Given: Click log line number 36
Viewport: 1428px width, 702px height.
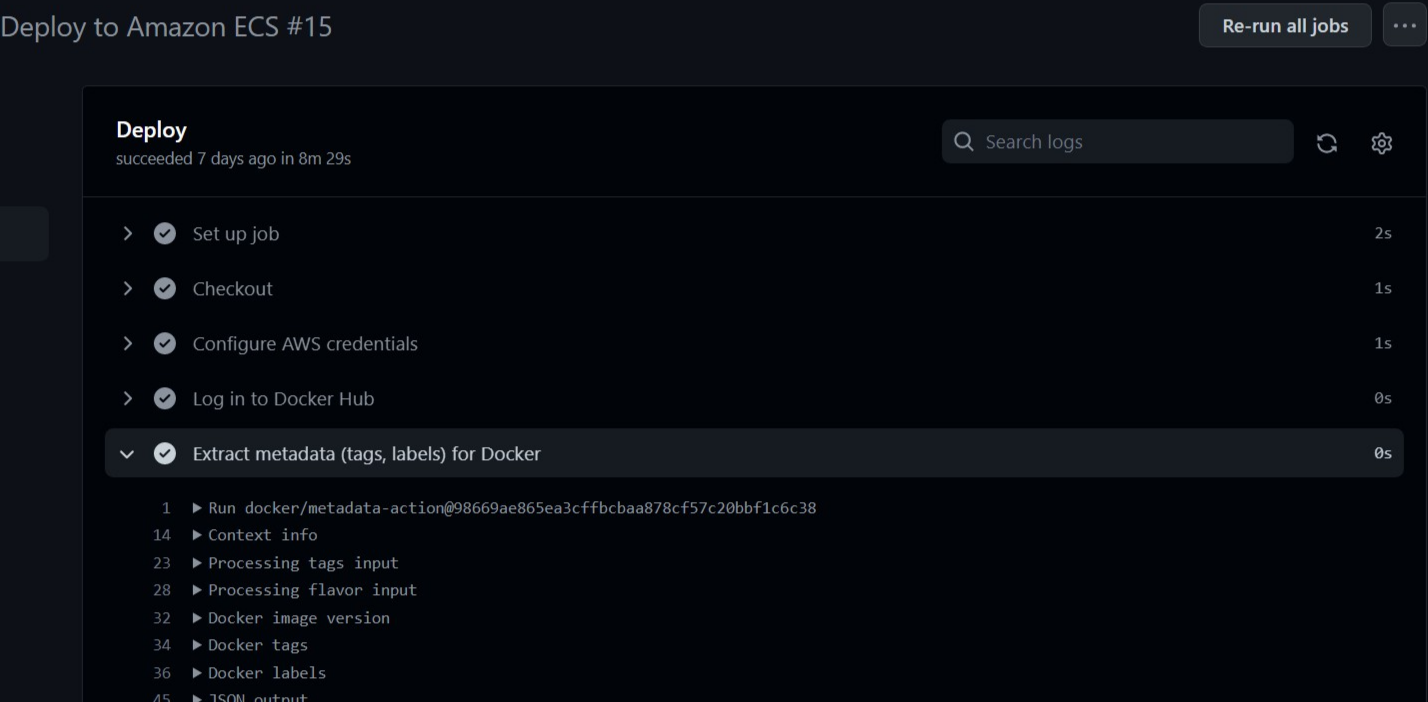Looking at the screenshot, I should click(x=162, y=673).
